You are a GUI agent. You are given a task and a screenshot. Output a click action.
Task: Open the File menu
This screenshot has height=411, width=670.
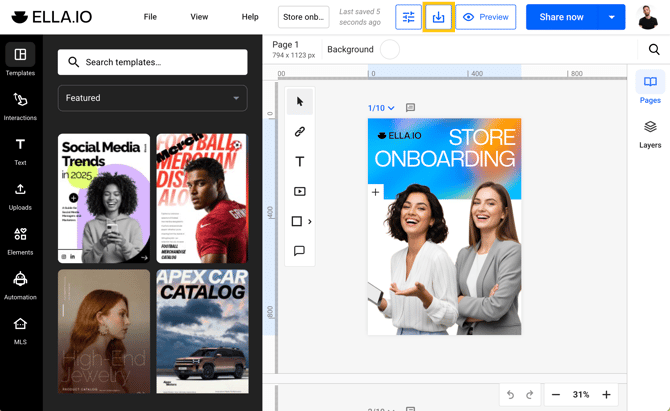coord(150,17)
